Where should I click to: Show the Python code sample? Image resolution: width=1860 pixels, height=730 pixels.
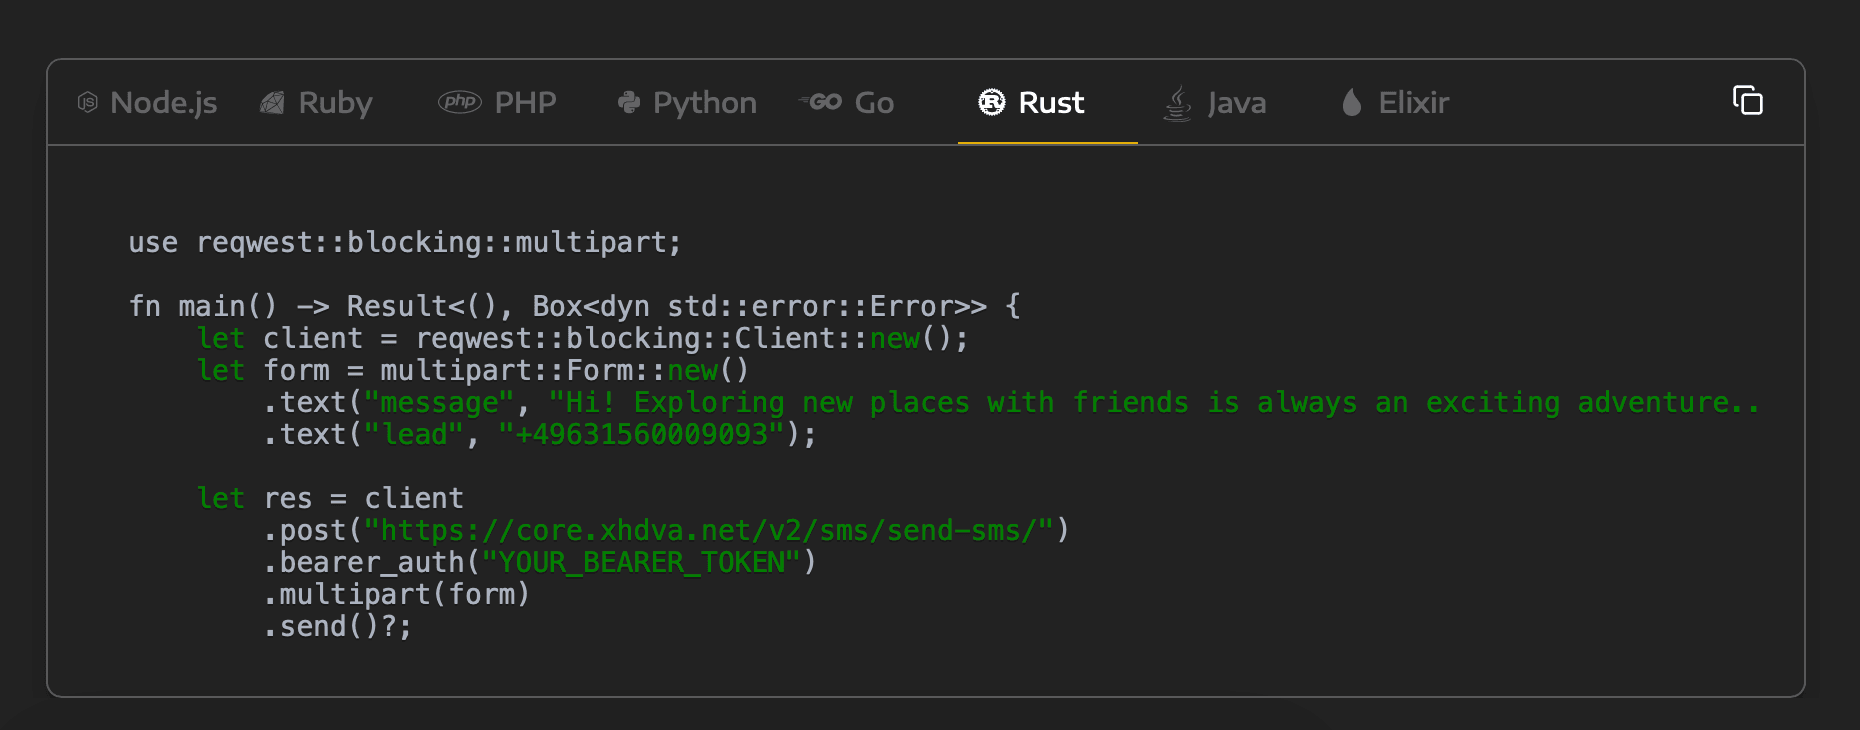(704, 103)
